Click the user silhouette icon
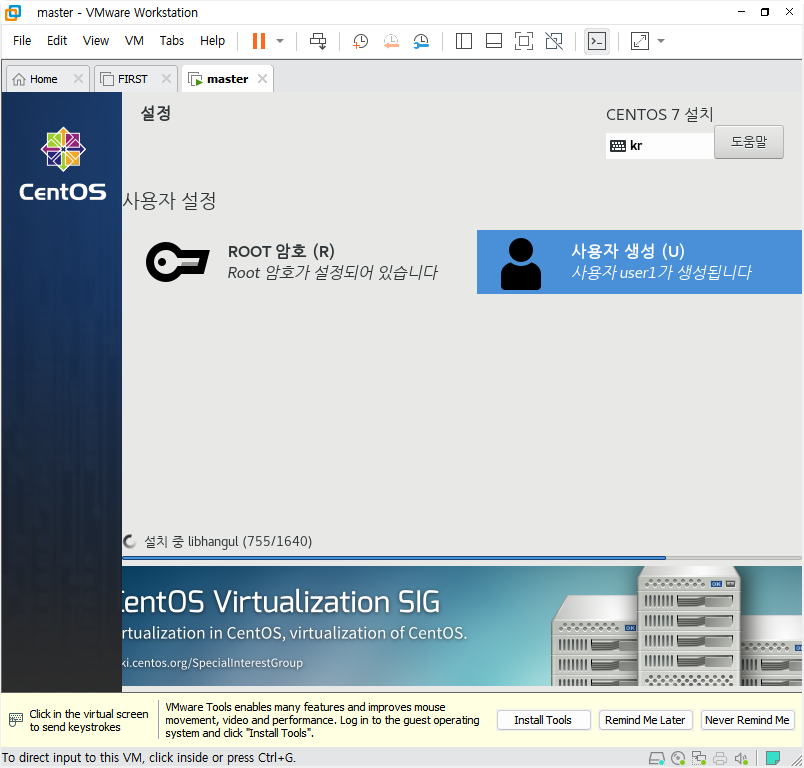 click(x=520, y=264)
